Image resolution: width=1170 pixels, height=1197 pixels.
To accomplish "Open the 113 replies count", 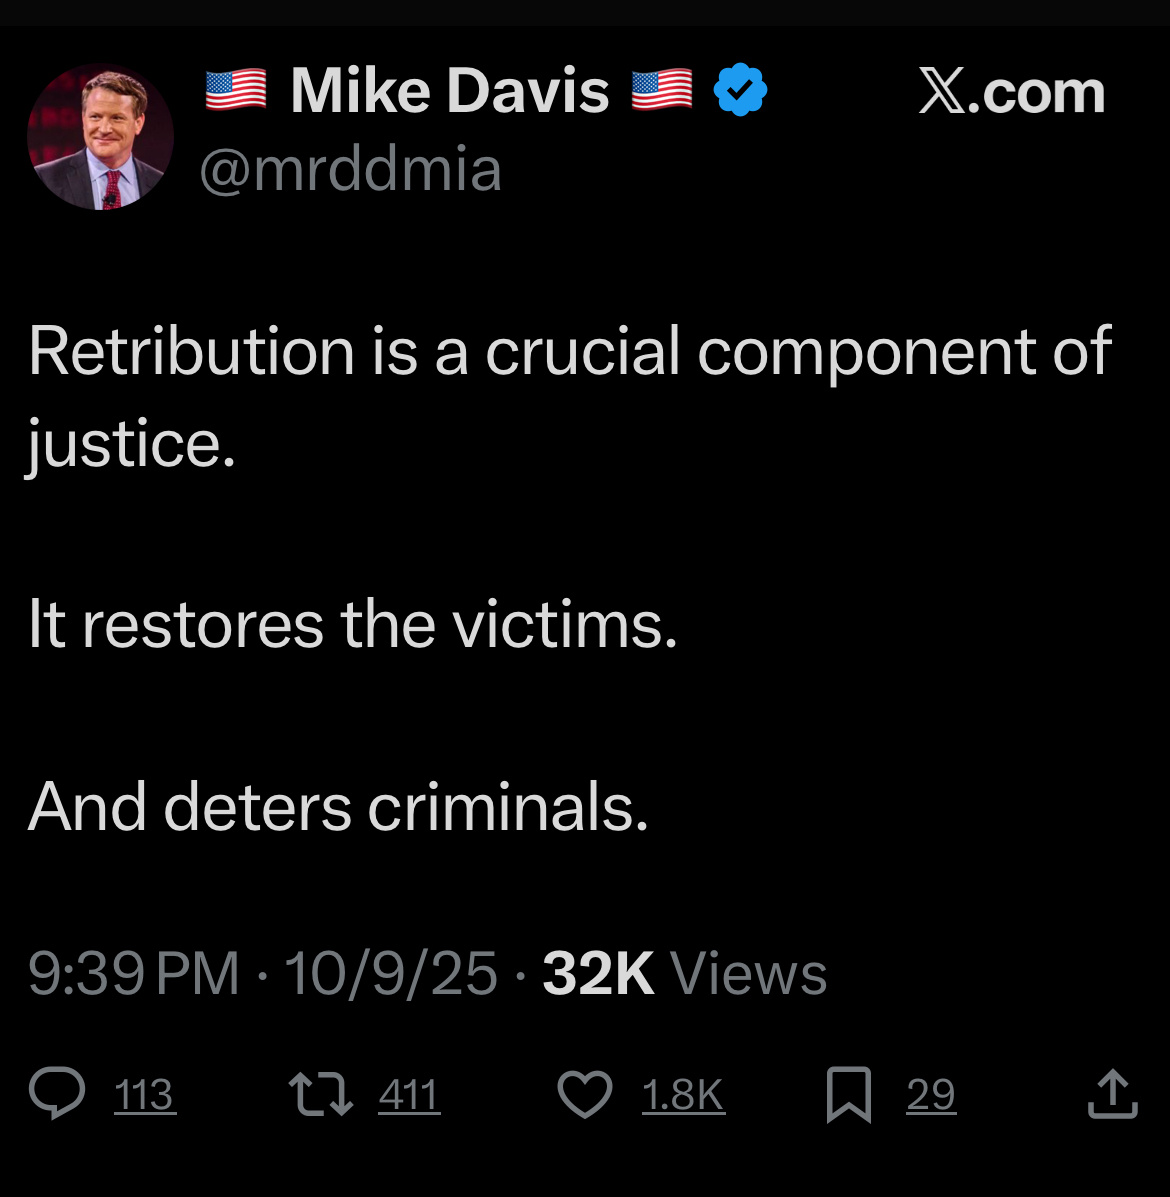I will point(145,1095).
